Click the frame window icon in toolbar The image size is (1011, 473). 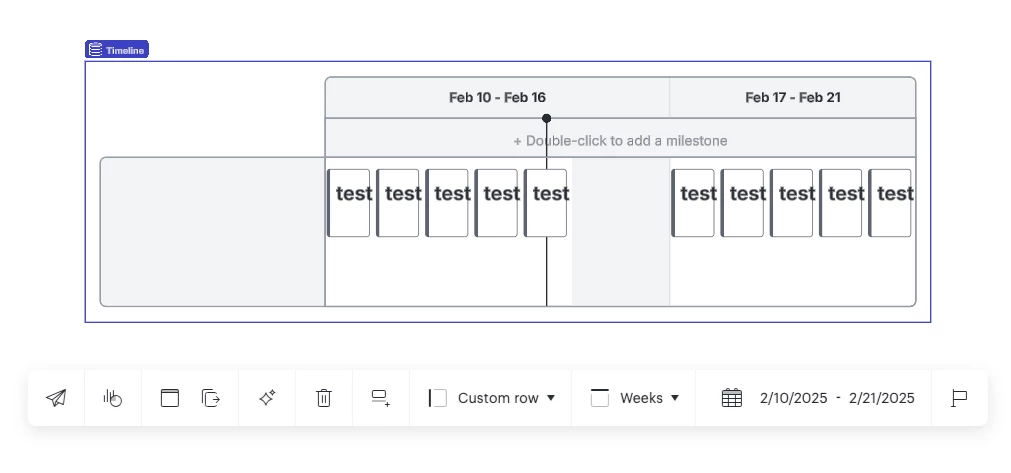(x=170, y=398)
